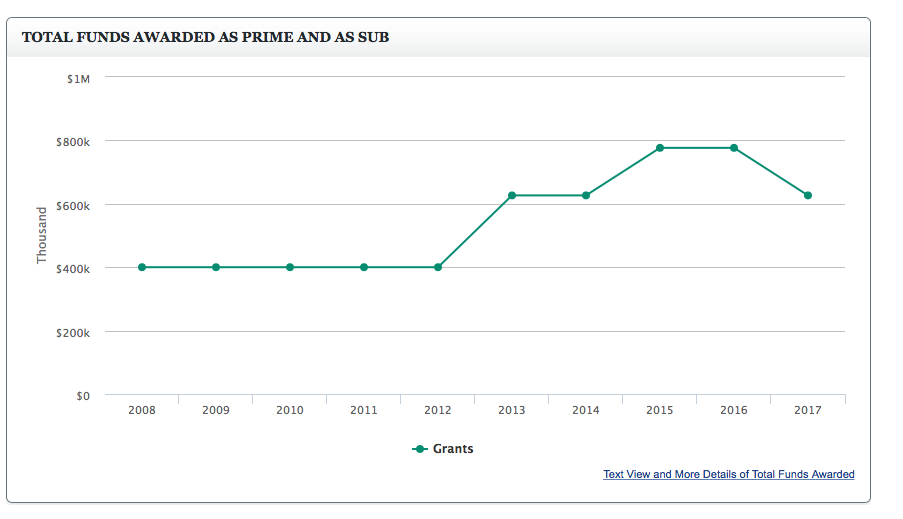Screen dimensions: 903x519
Task: Click the 2013 x-axis year label
Action: (512, 411)
